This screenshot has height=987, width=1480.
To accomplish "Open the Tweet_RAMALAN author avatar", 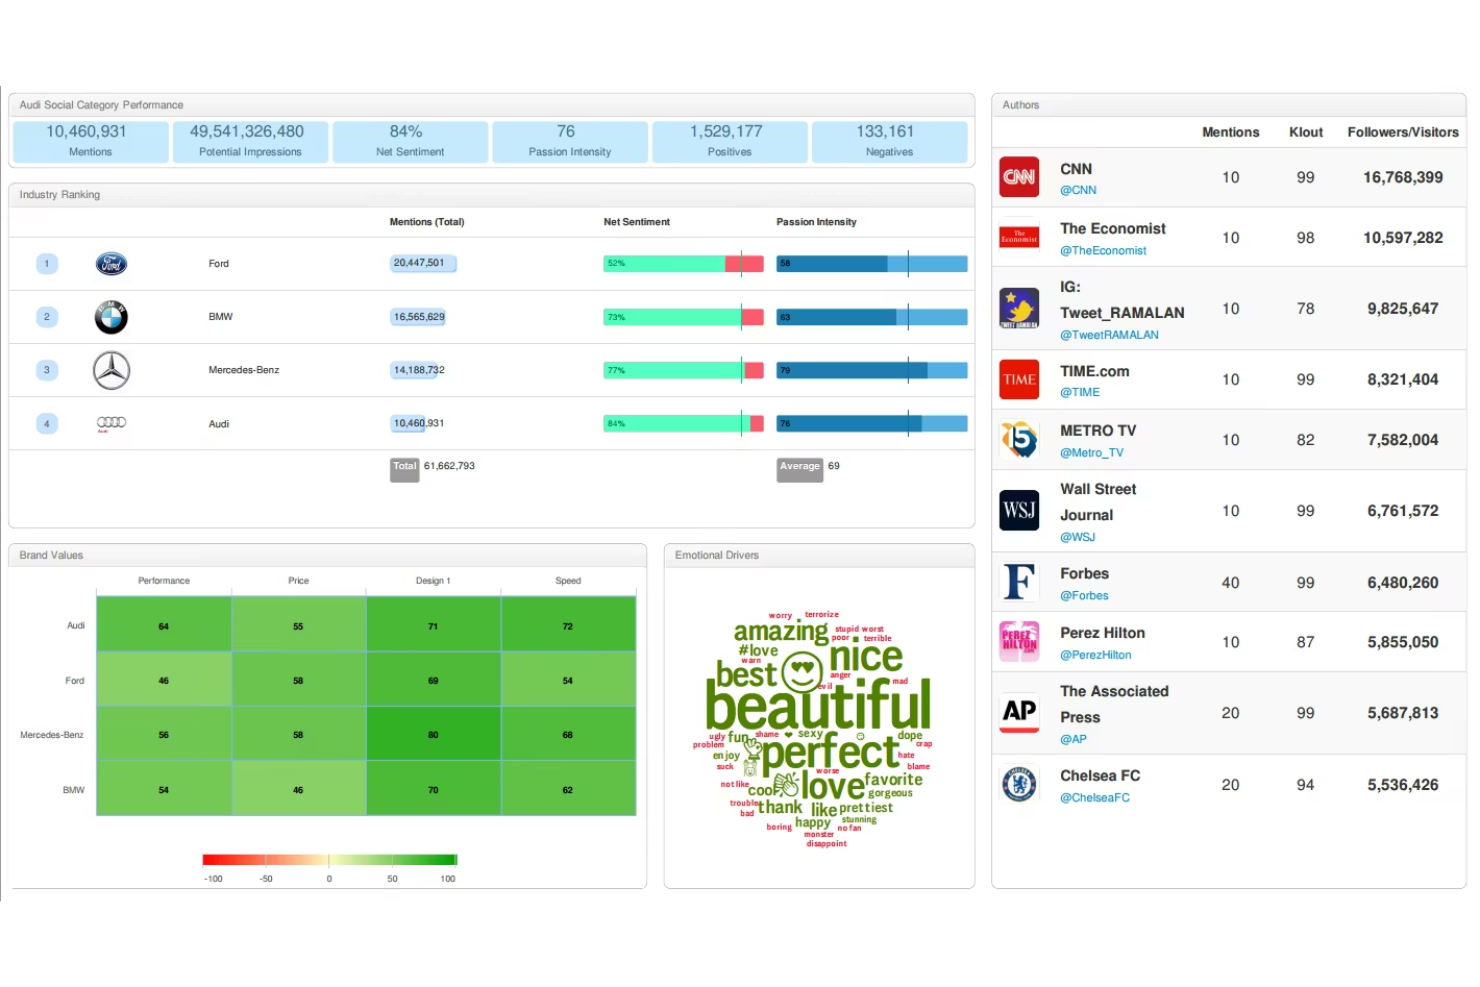I will (1019, 308).
